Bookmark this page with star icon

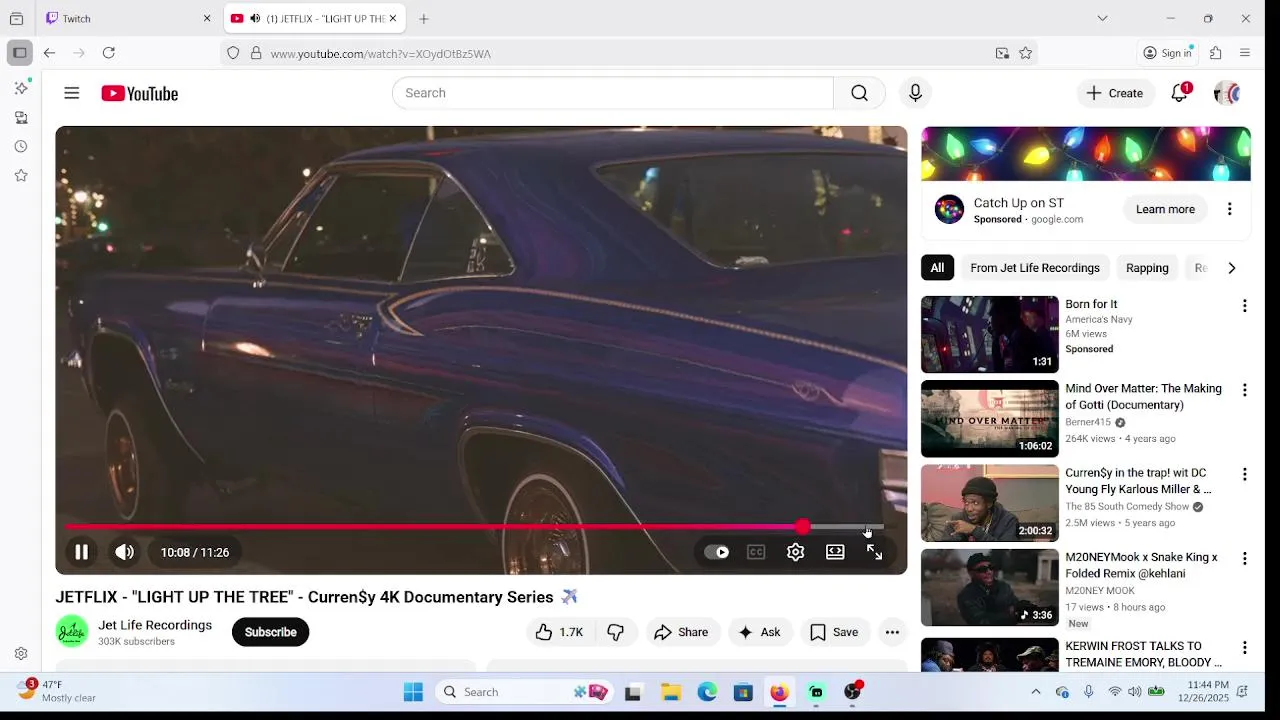point(1025,53)
